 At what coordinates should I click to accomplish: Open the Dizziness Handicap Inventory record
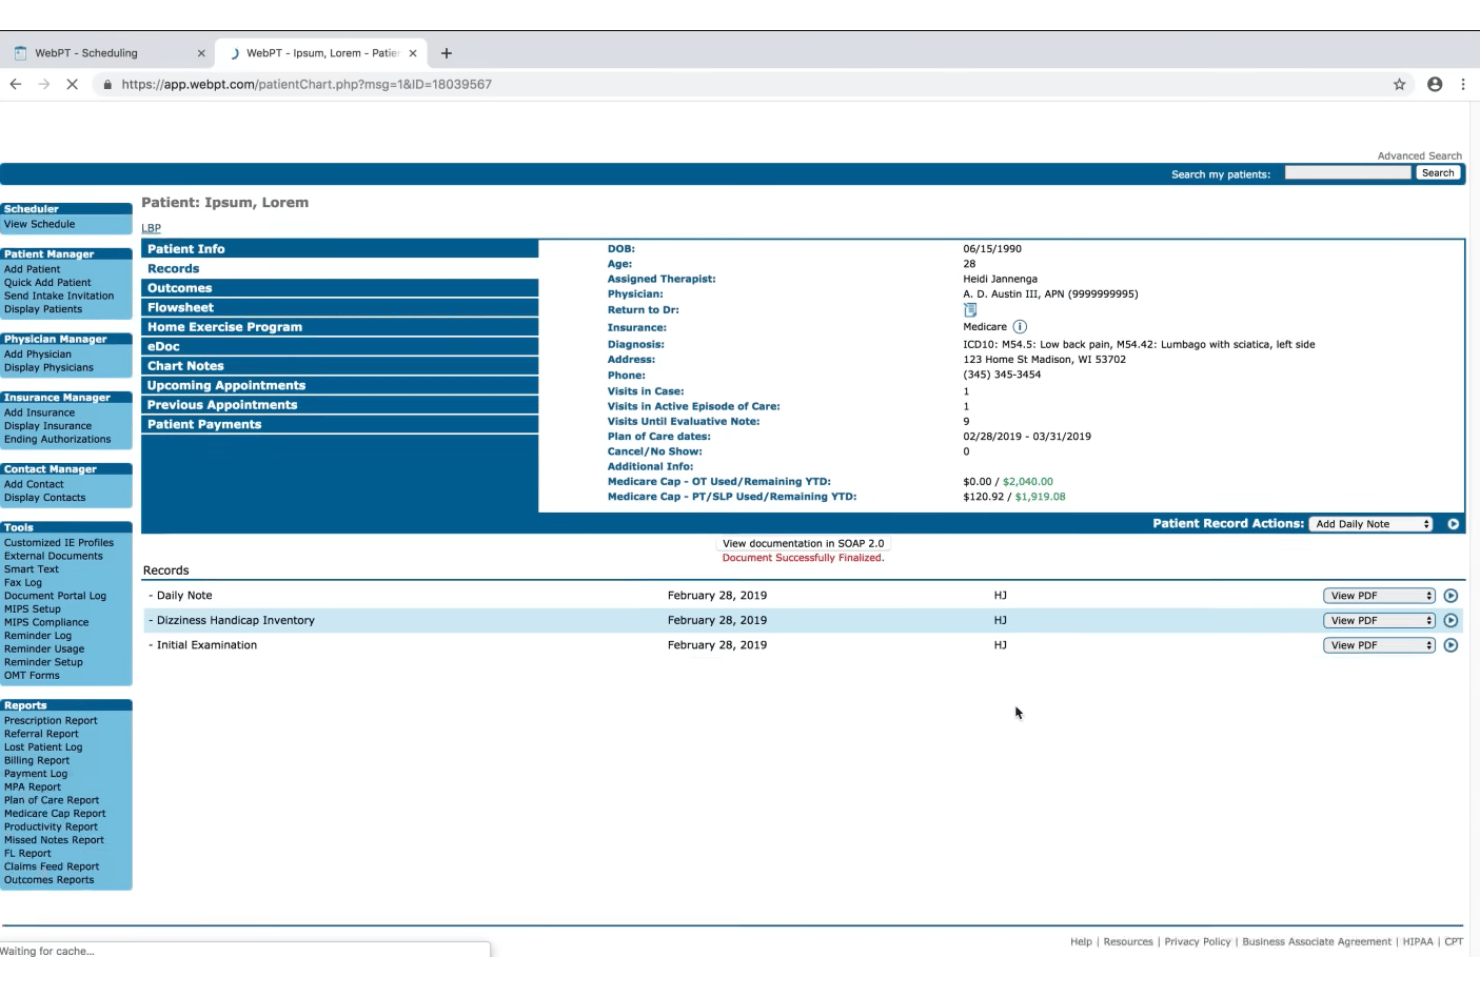[x=235, y=621]
